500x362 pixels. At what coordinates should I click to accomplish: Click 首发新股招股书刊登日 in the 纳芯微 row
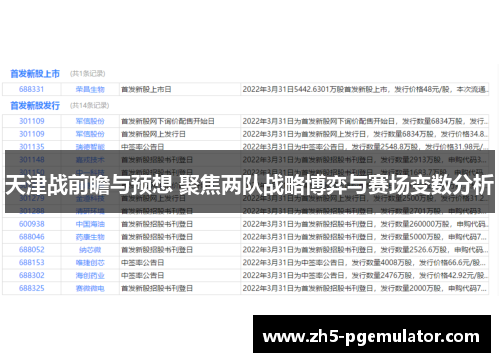coord(157,250)
